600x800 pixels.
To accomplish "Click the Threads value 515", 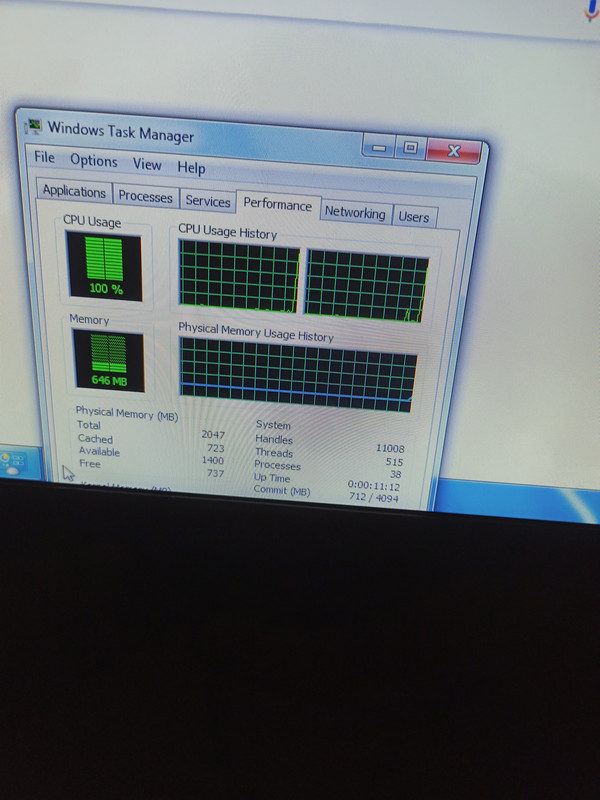I will click(x=394, y=462).
